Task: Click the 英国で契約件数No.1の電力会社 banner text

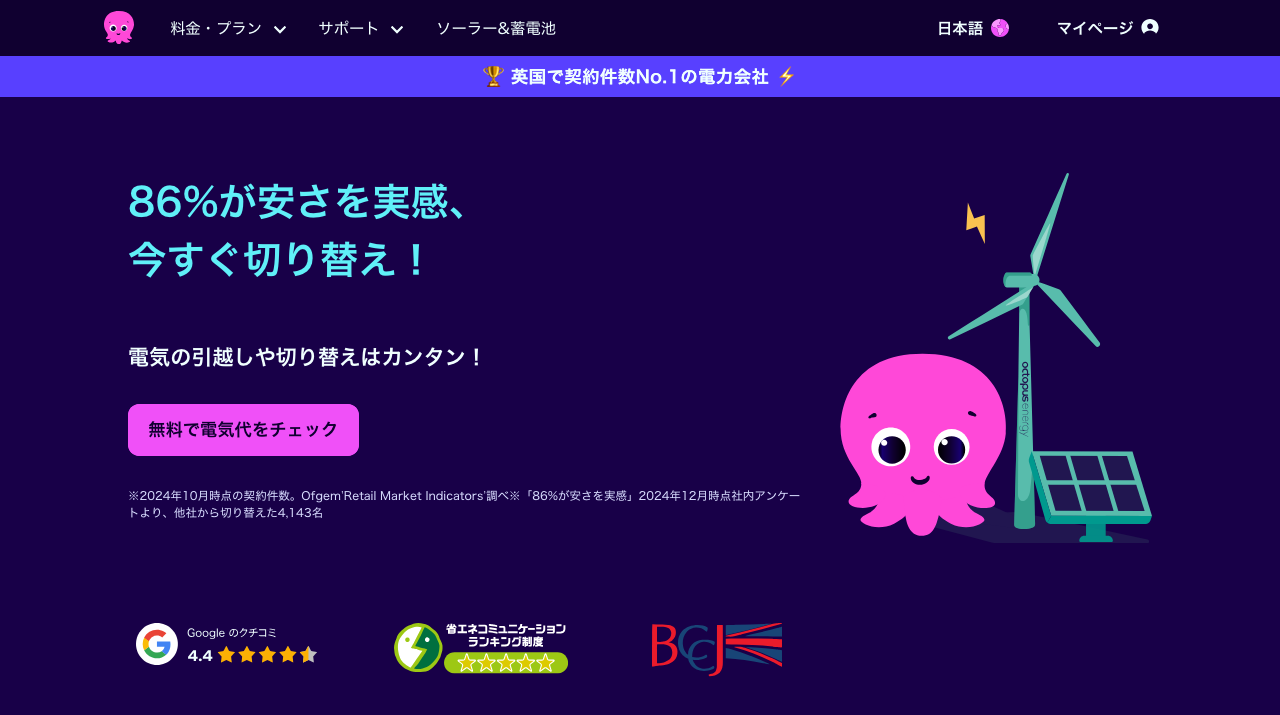Action: (640, 76)
